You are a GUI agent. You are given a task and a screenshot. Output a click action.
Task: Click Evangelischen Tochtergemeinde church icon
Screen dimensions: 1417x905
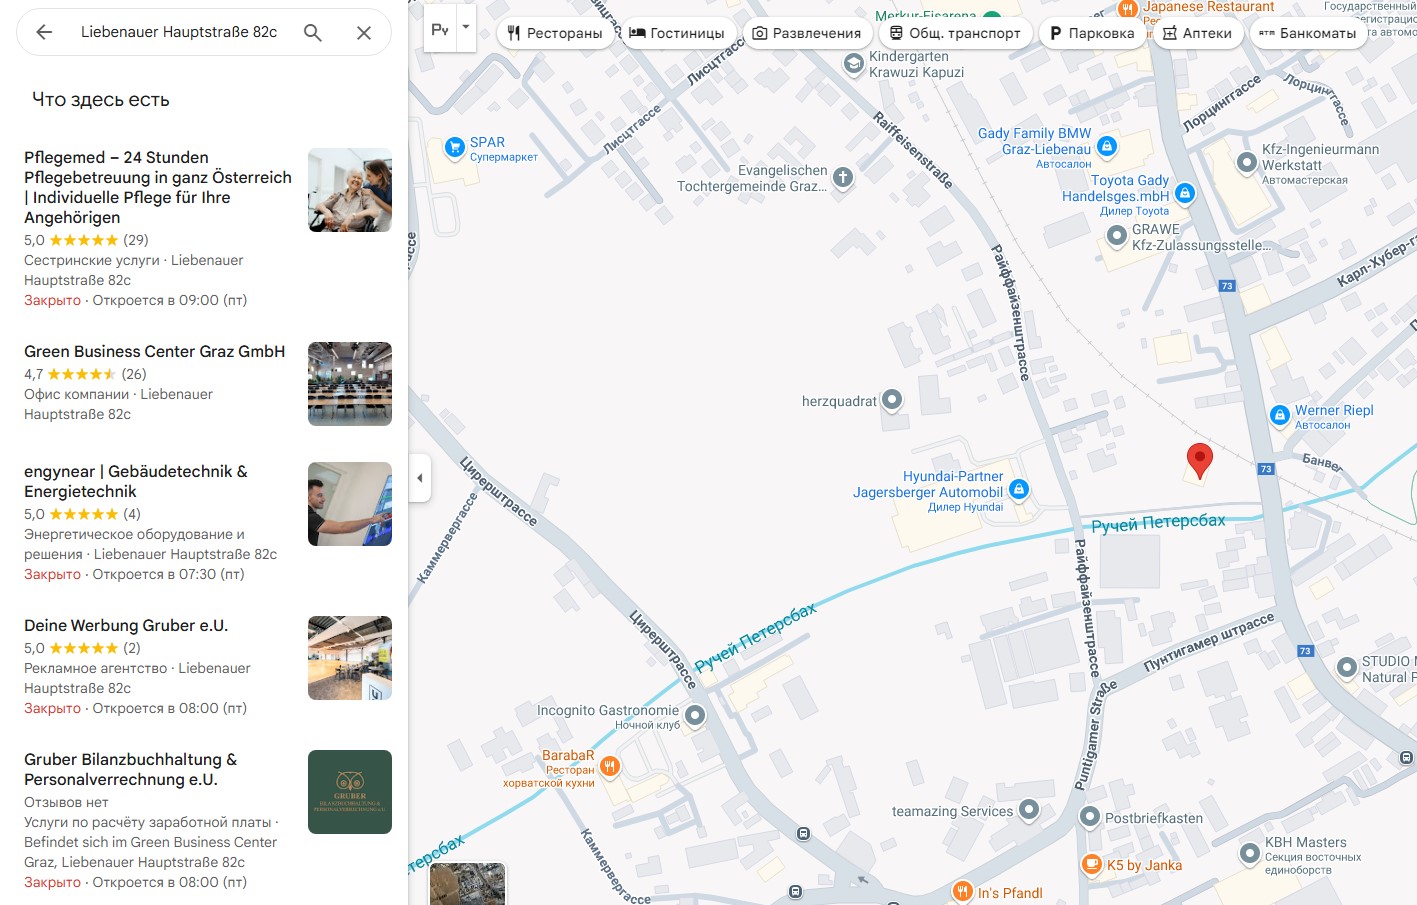(x=843, y=178)
